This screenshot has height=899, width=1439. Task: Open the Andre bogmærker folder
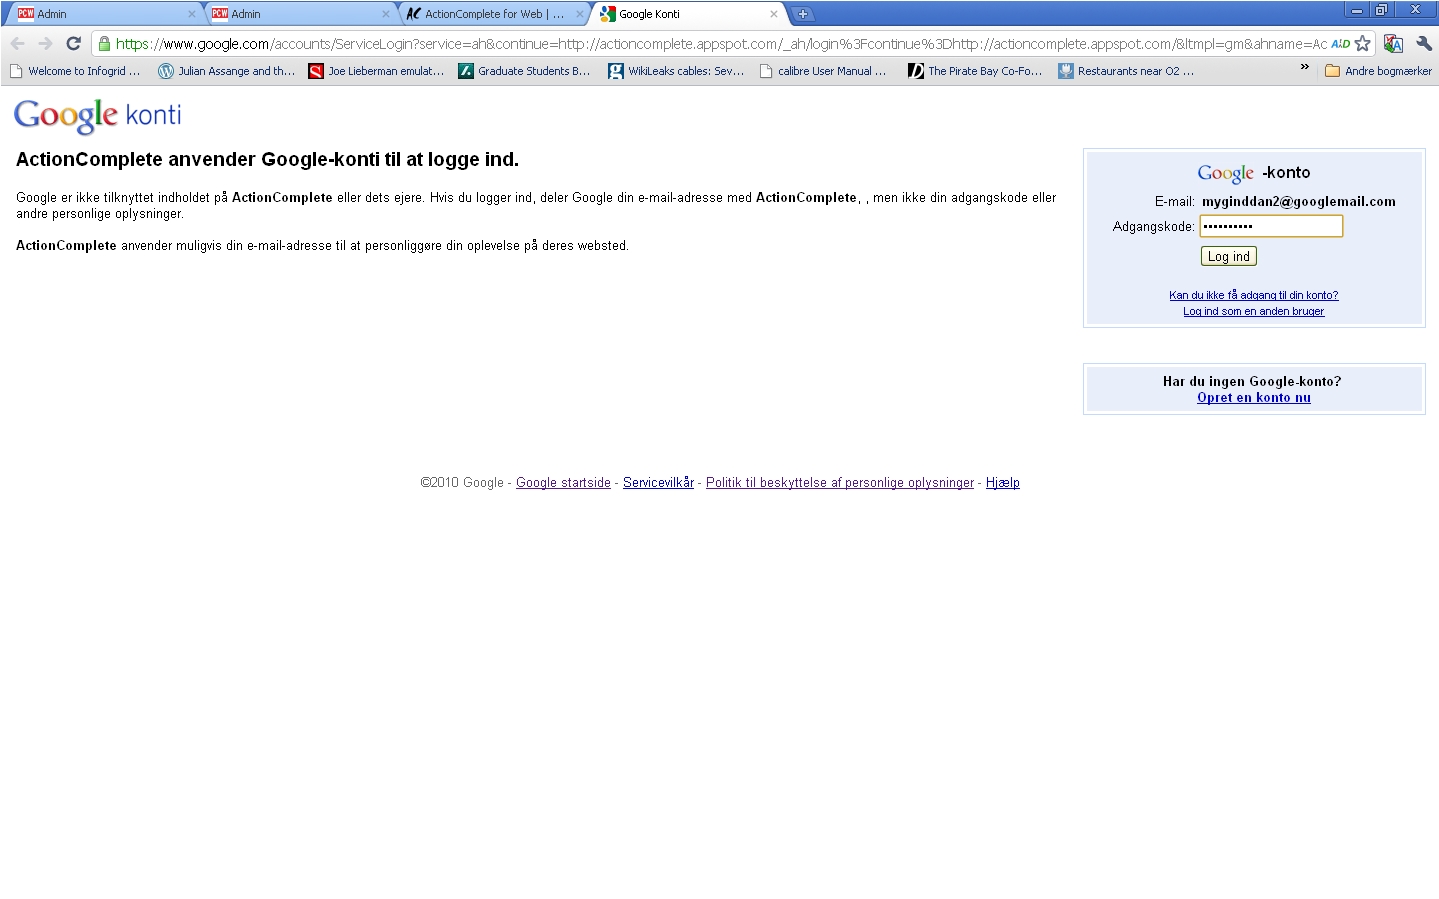pos(1378,71)
